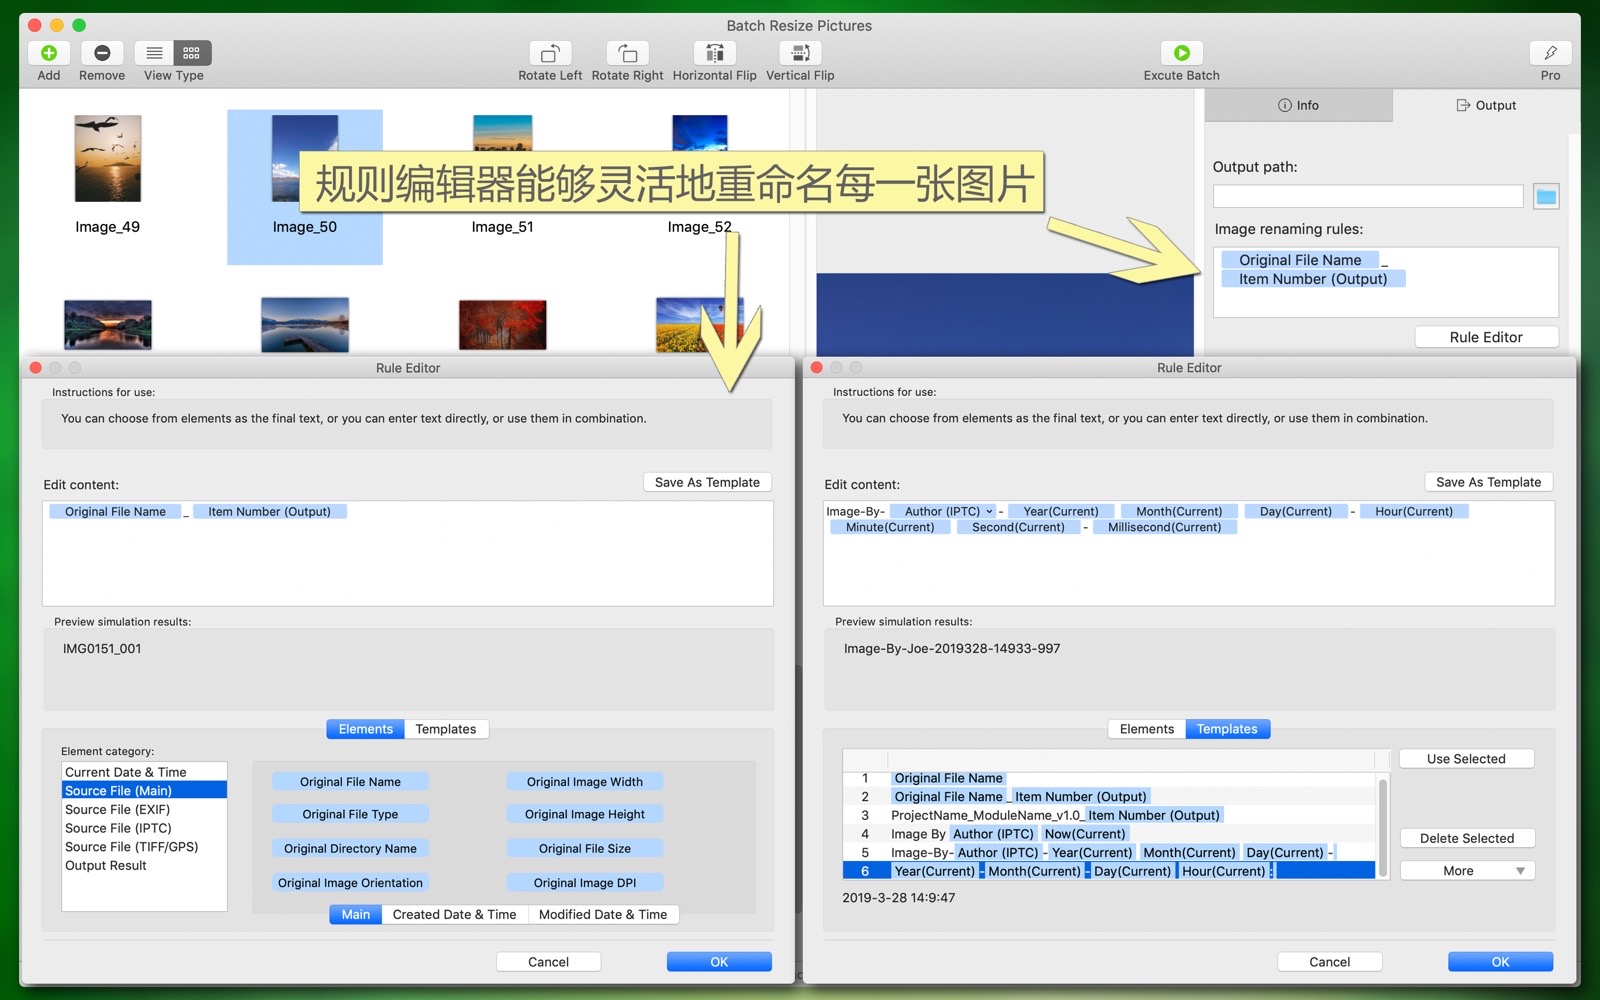The image size is (1600, 1000).
Task: Open Author (IPTC) element dropdown
Action: (x=989, y=512)
